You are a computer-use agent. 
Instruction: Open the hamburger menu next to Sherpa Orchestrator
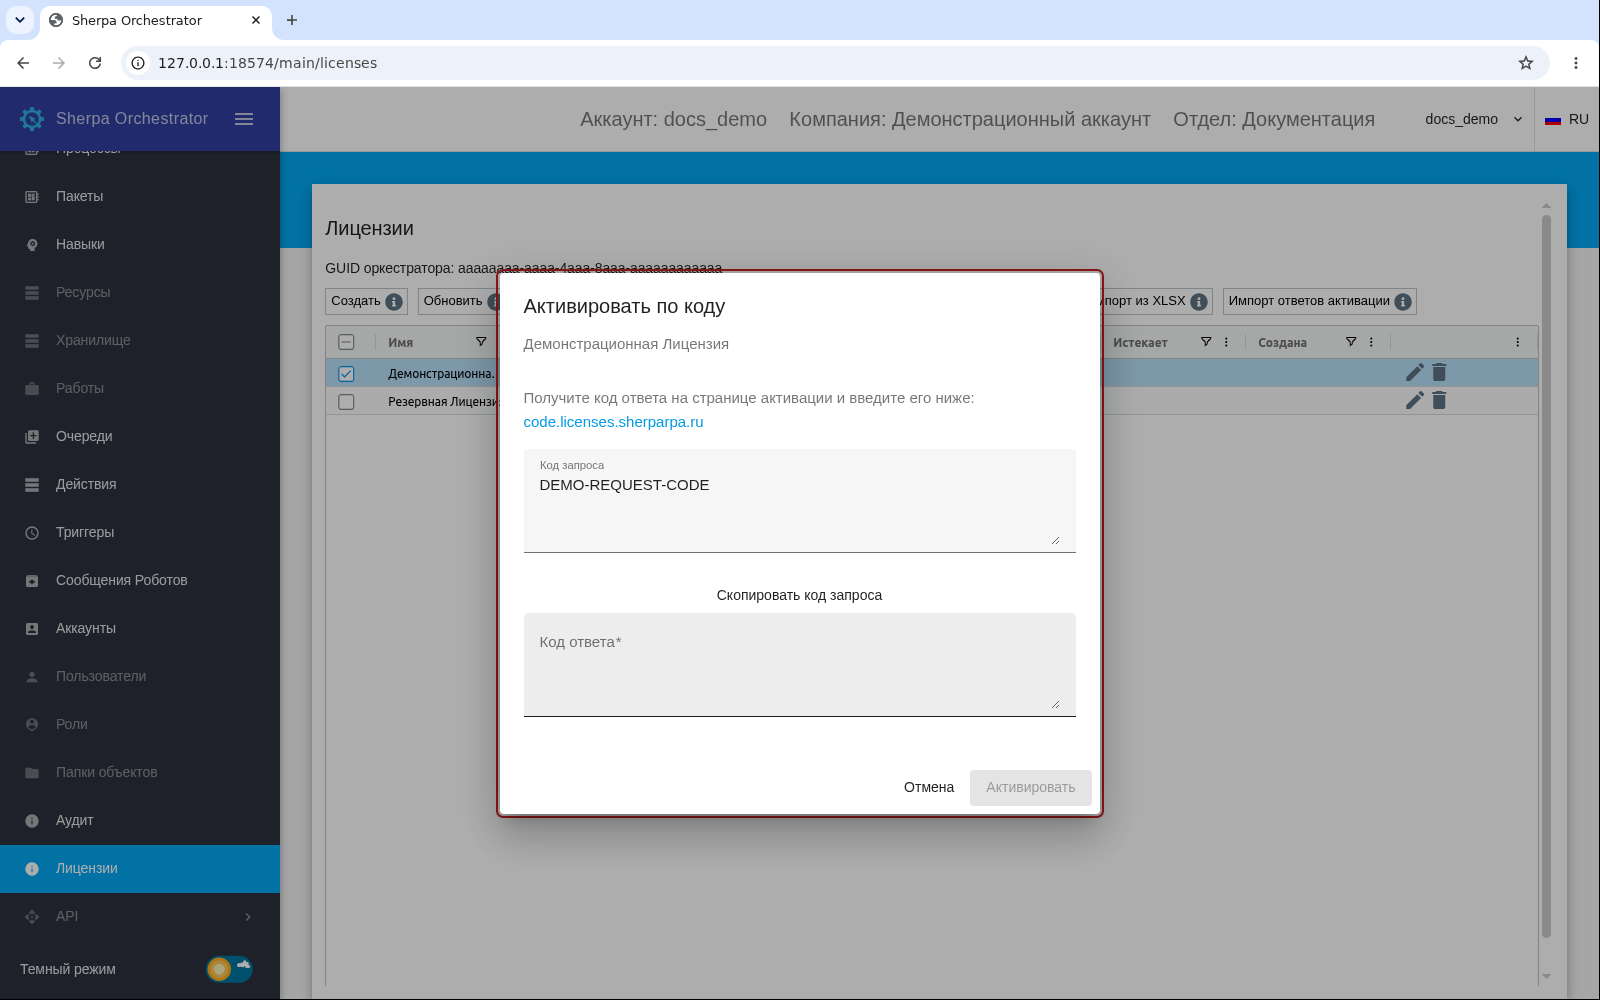[x=244, y=119]
